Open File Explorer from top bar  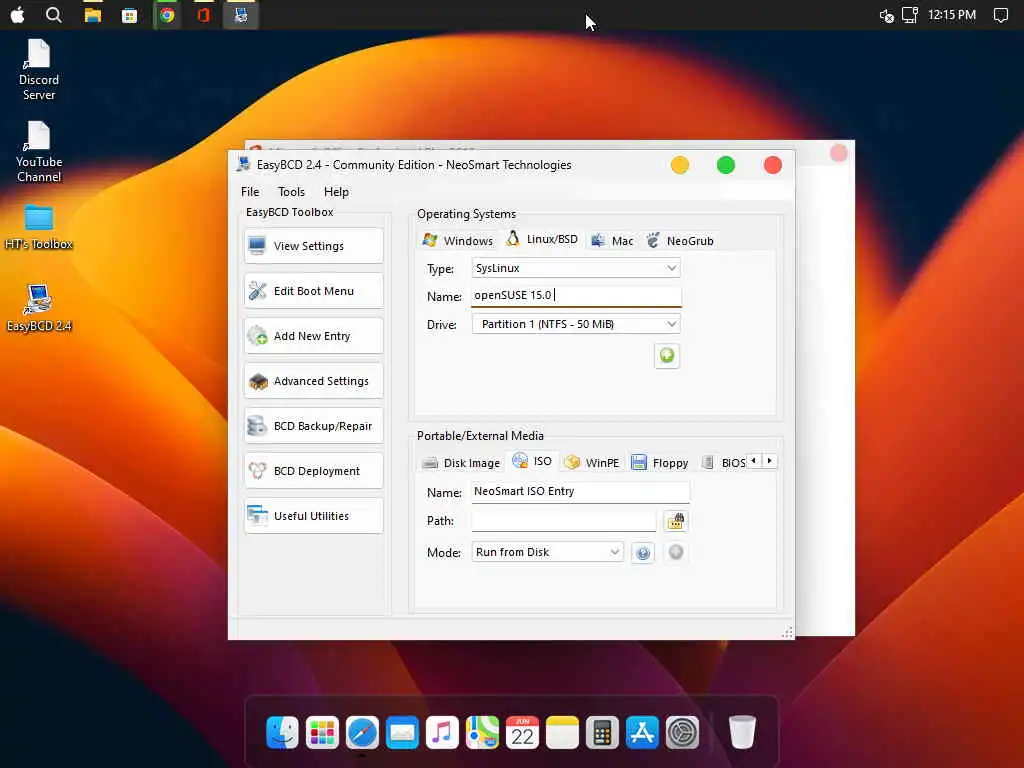tap(93, 14)
